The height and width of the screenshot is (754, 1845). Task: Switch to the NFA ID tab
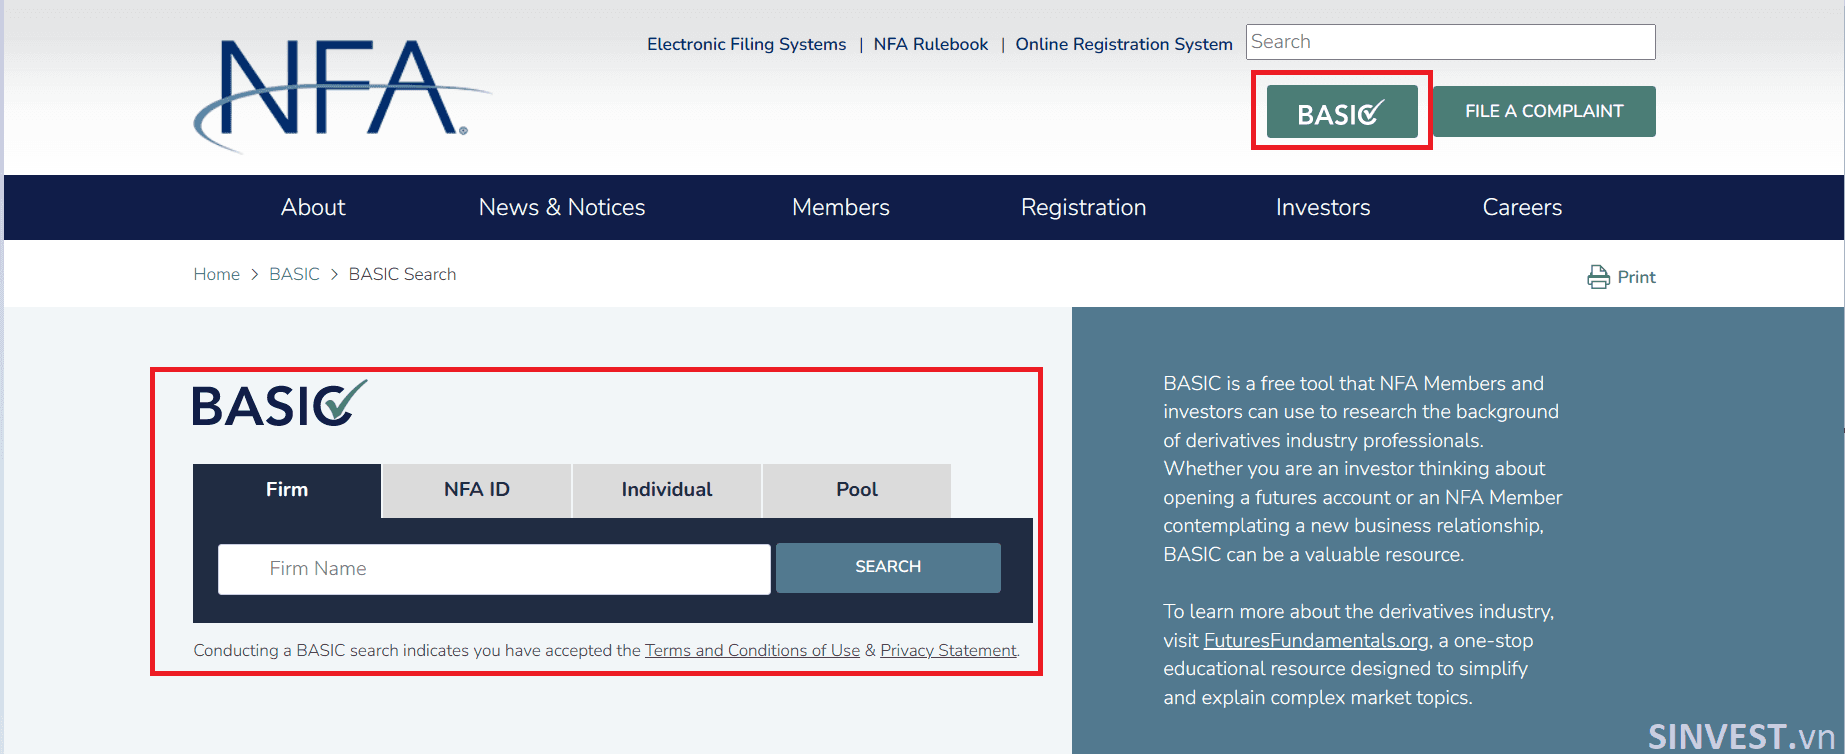coord(477,490)
